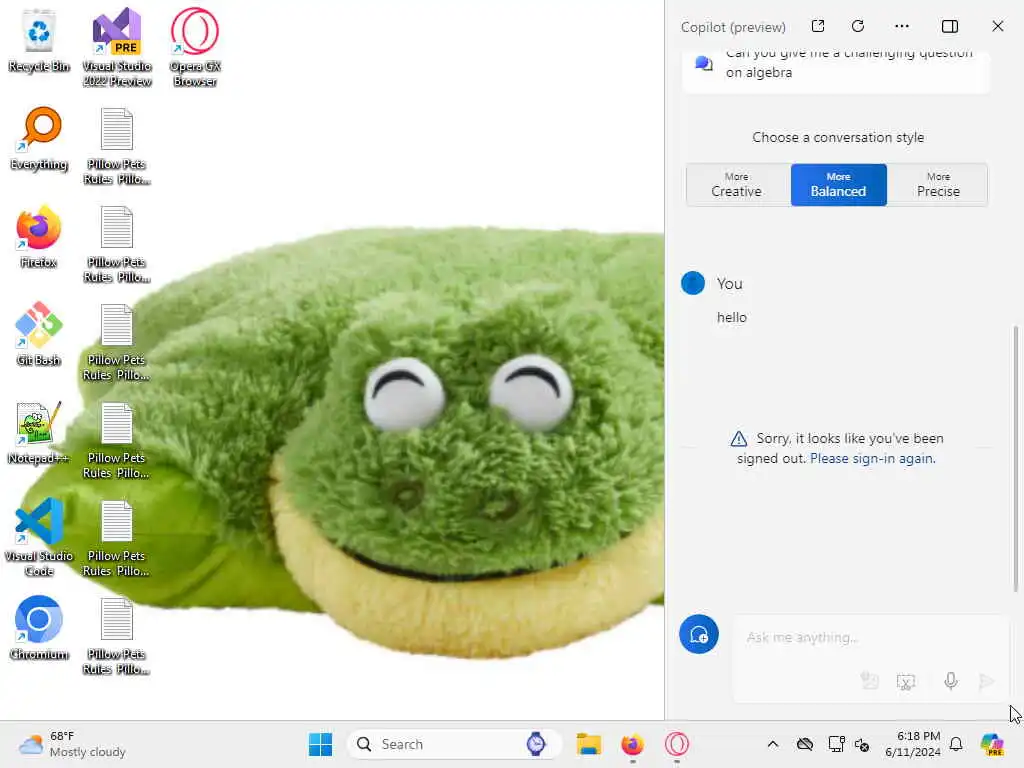Open the Windows Start menu
Screen dimensions: 1024x768
[x=320, y=744]
